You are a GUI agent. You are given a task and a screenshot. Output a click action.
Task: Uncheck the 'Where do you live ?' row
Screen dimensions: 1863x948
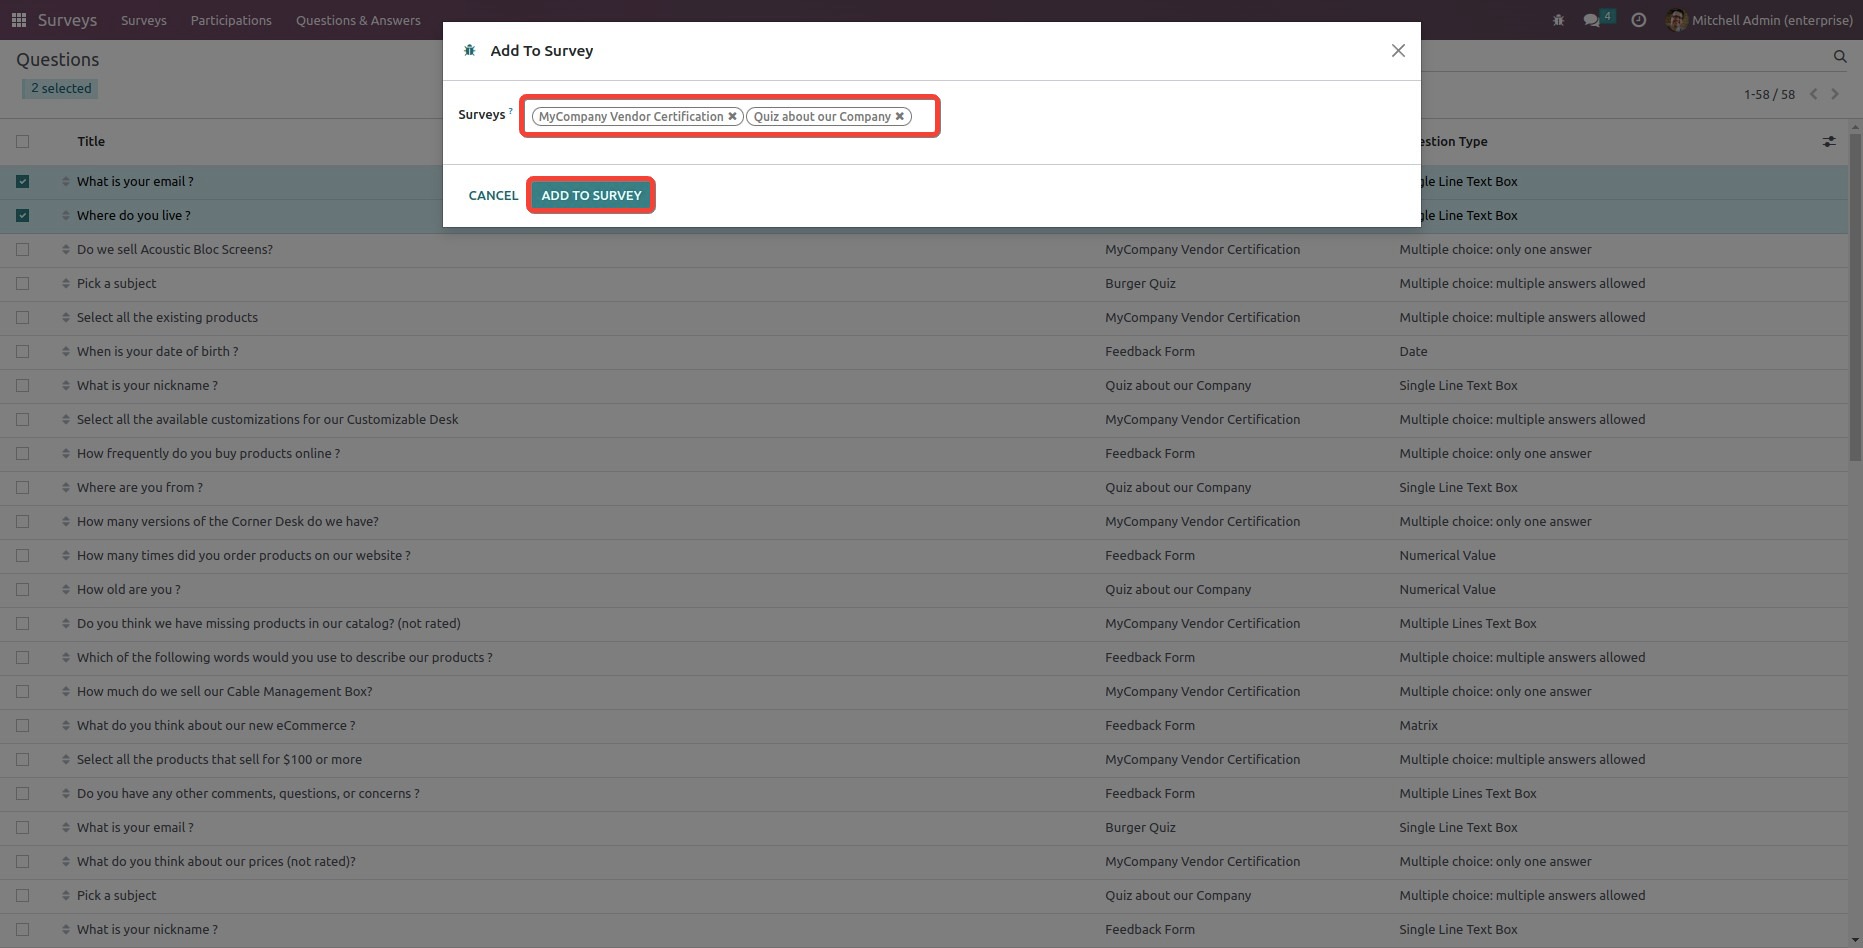(23, 216)
